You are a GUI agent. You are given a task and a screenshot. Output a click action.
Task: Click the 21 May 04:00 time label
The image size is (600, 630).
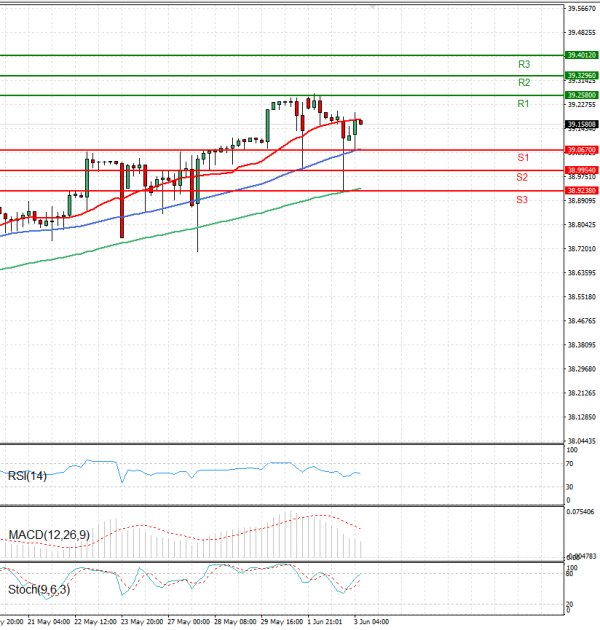[x=50, y=622]
